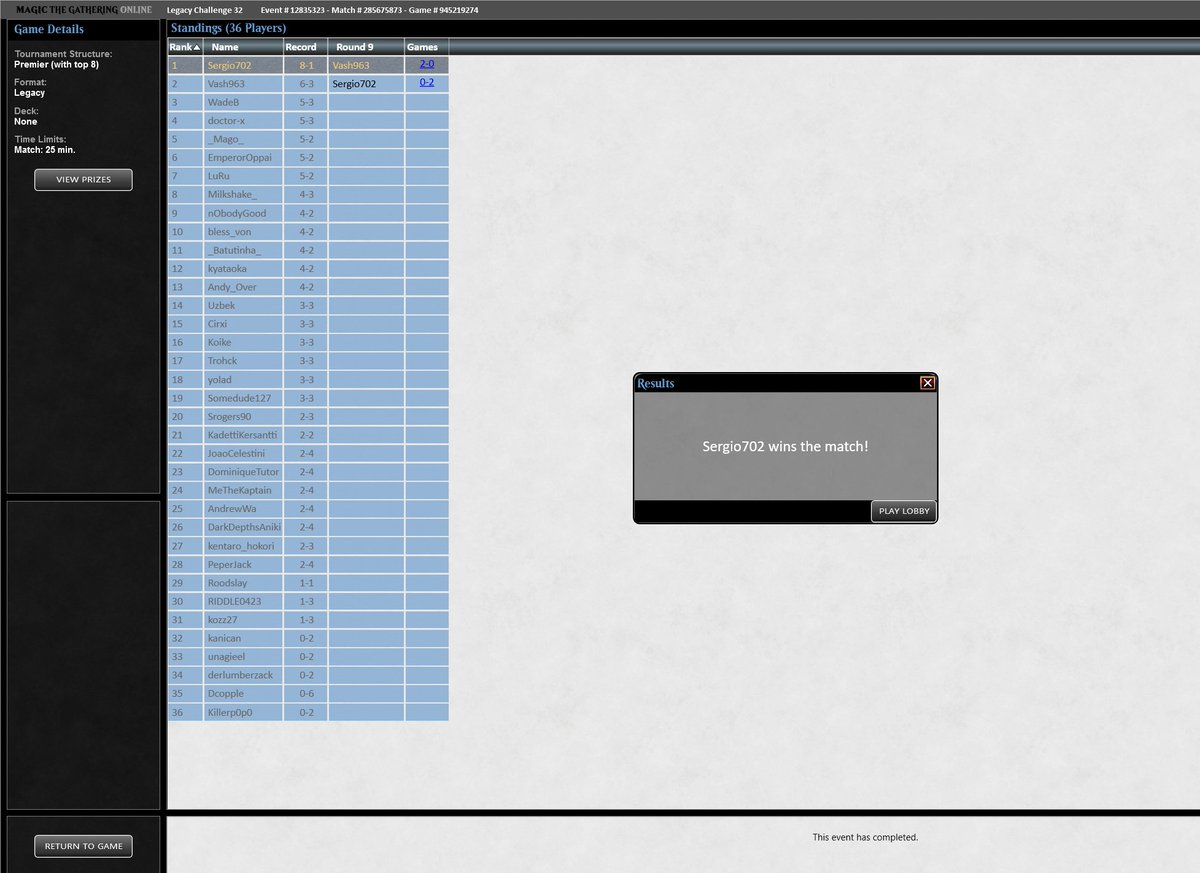1200x873 pixels.
Task: Click the 8-1 record cell
Action: [306, 65]
